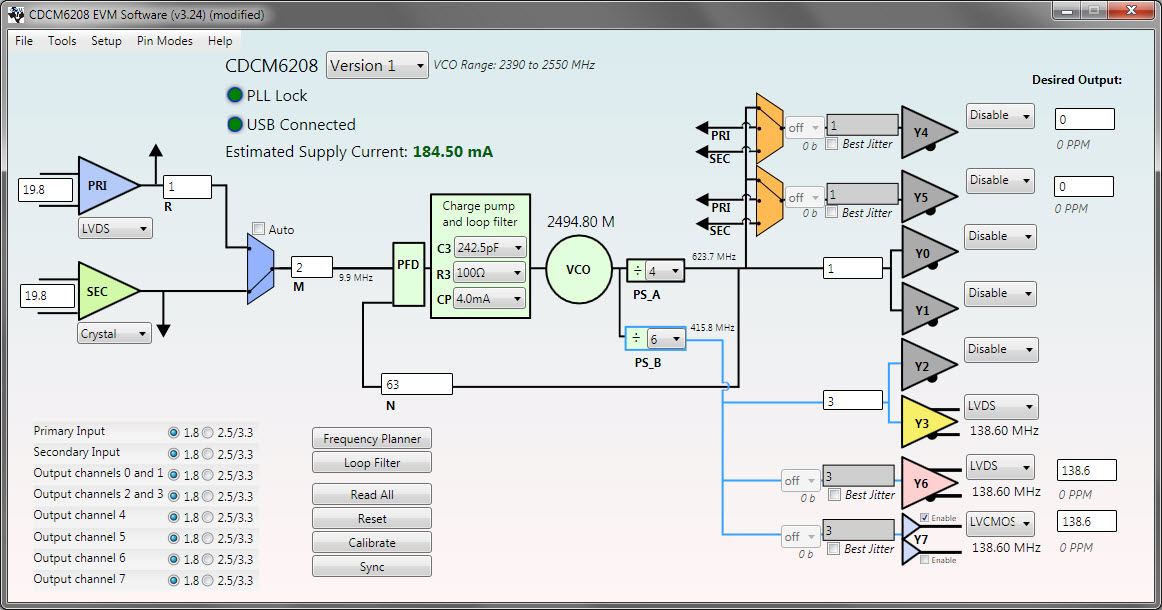The image size is (1162, 610).
Task: Click the Y4 output buffer triangle
Action: pos(927,133)
